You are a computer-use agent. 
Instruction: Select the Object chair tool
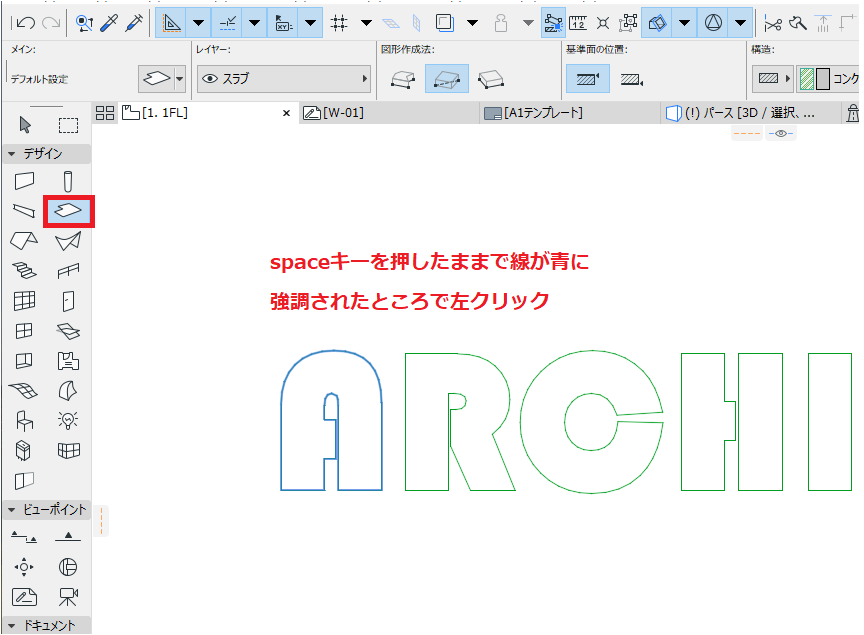[24, 421]
